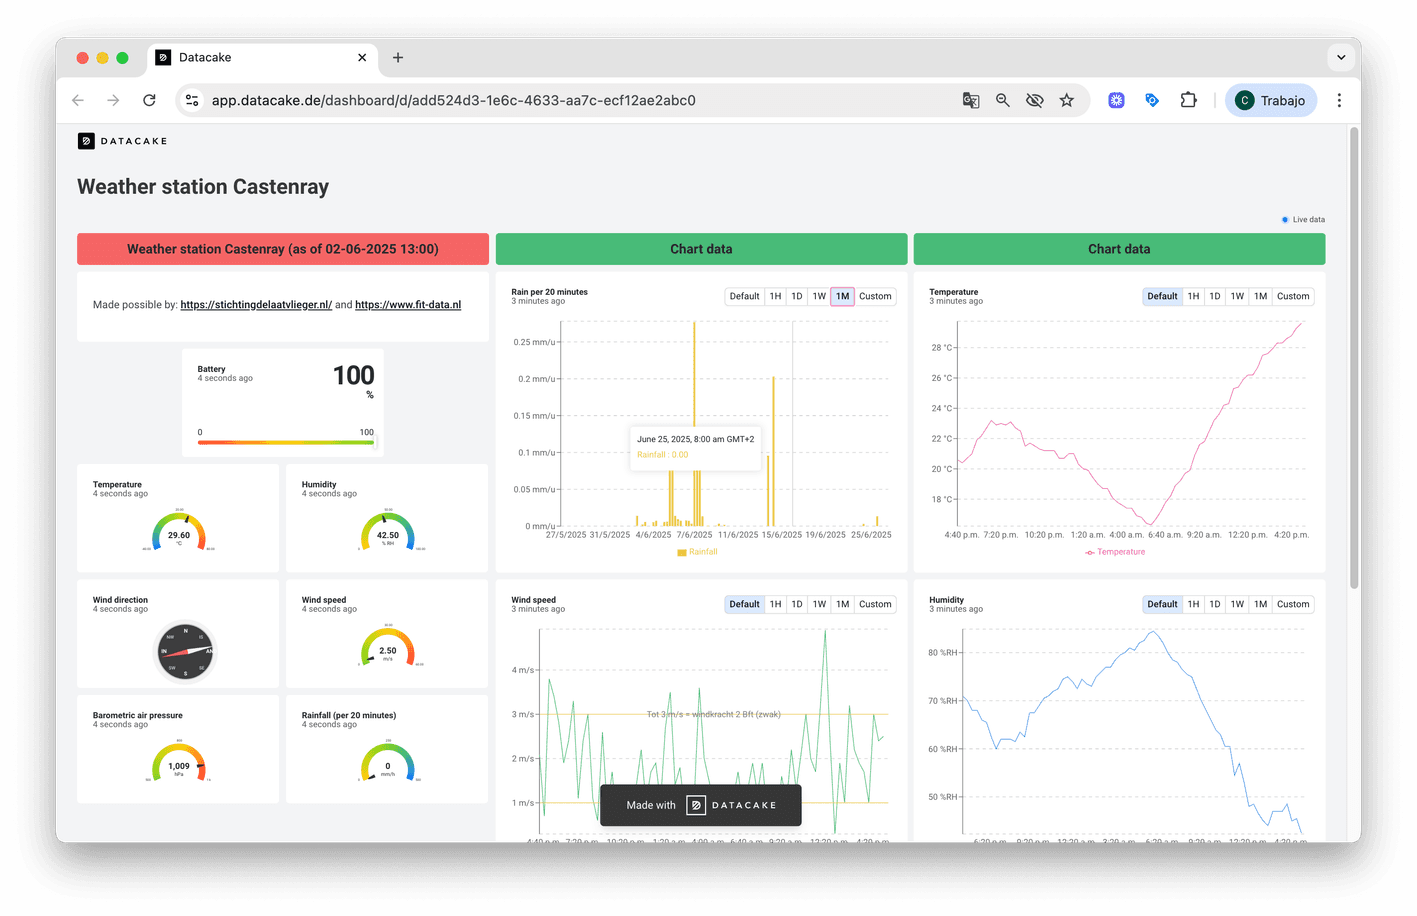Click the Datacake logo at the top left
Image resolution: width=1417 pixels, height=916 pixels.
pyautogui.click(x=123, y=141)
